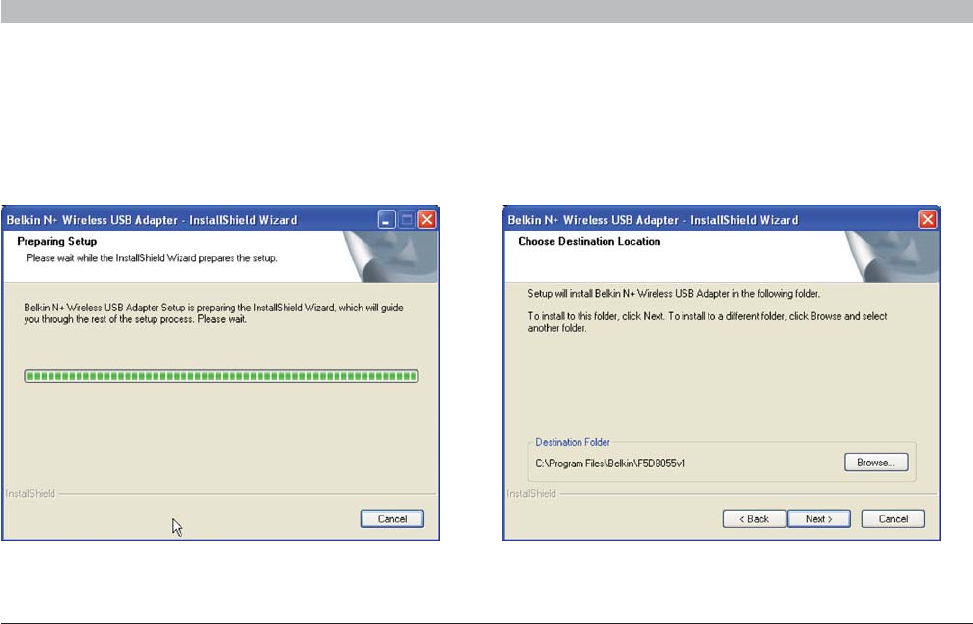
Task: Click Next in Choose Destination Location
Action: (x=818, y=519)
